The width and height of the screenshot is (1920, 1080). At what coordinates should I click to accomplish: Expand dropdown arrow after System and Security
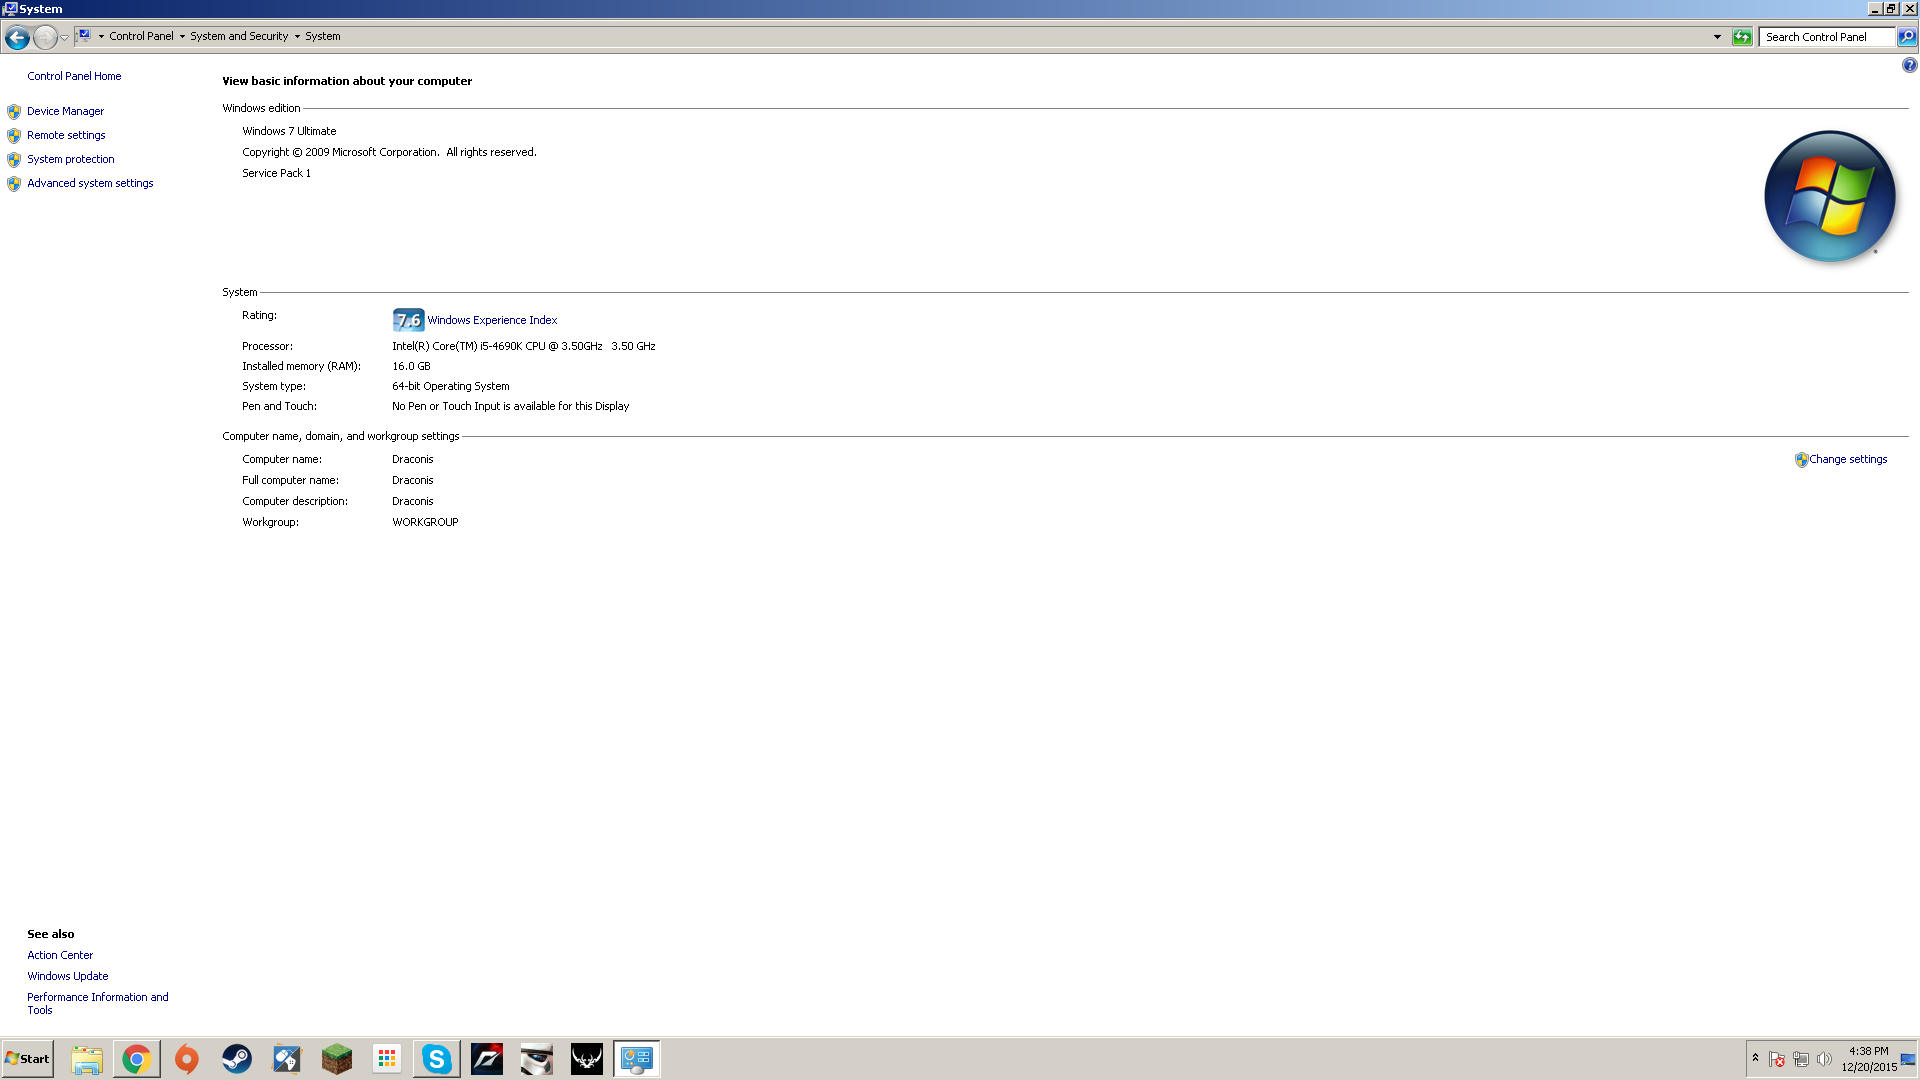click(297, 36)
